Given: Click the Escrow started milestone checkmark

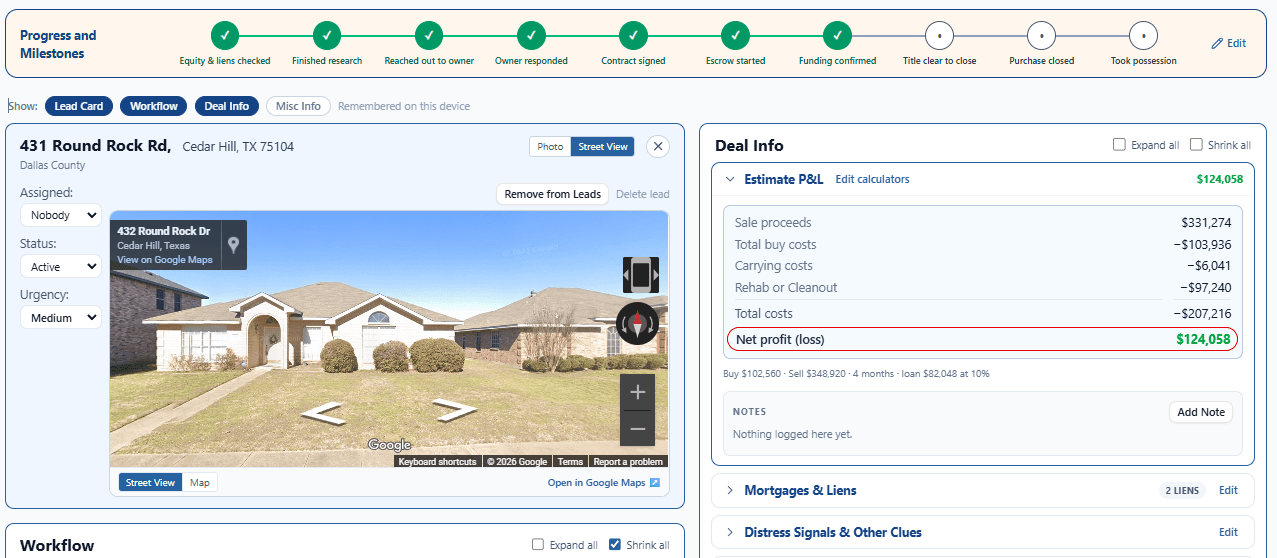Looking at the screenshot, I should click(x=735, y=35).
